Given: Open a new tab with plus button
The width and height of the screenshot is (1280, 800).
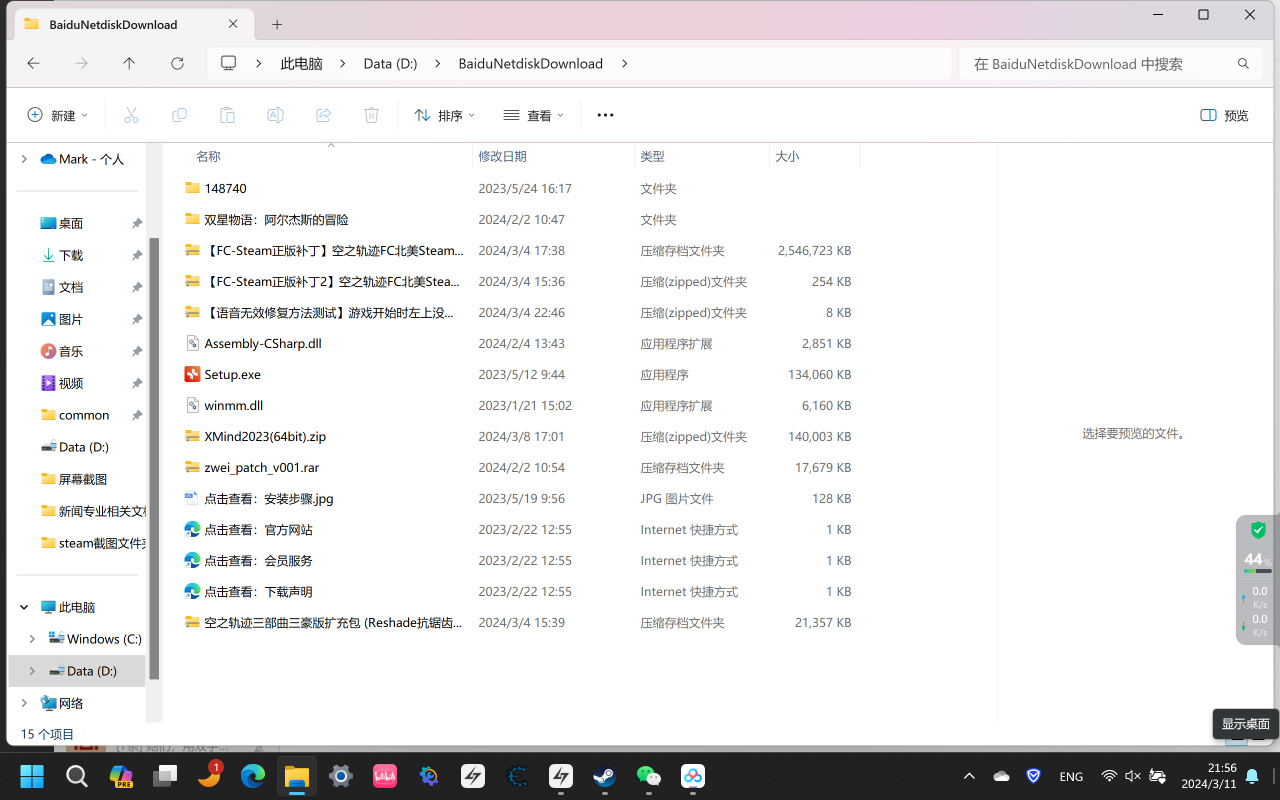Looking at the screenshot, I should point(277,24).
